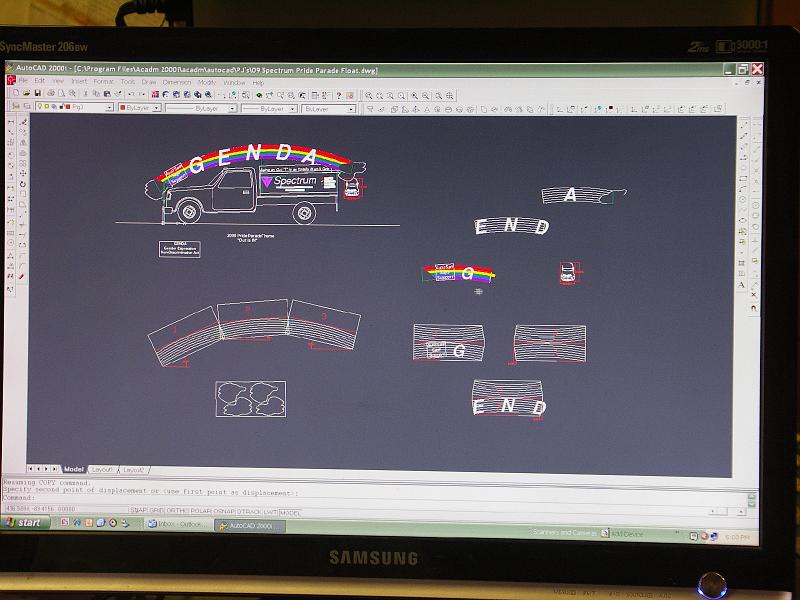Click first-tab arrow in layout tab scroller
The image size is (800, 600).
30,468
